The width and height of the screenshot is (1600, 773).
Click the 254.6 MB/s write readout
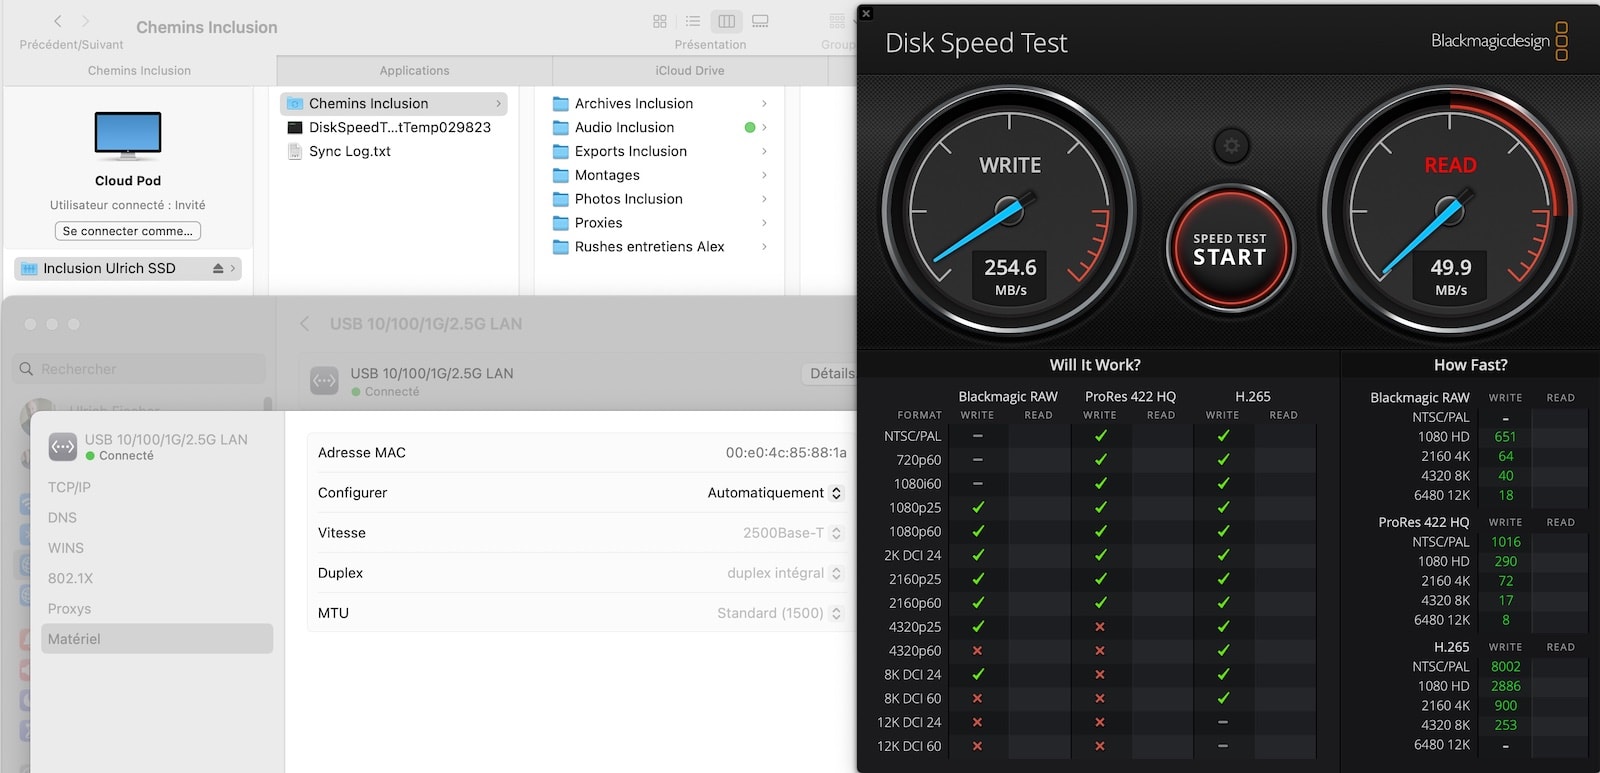pyautogui.click(x=1010, y=277)
